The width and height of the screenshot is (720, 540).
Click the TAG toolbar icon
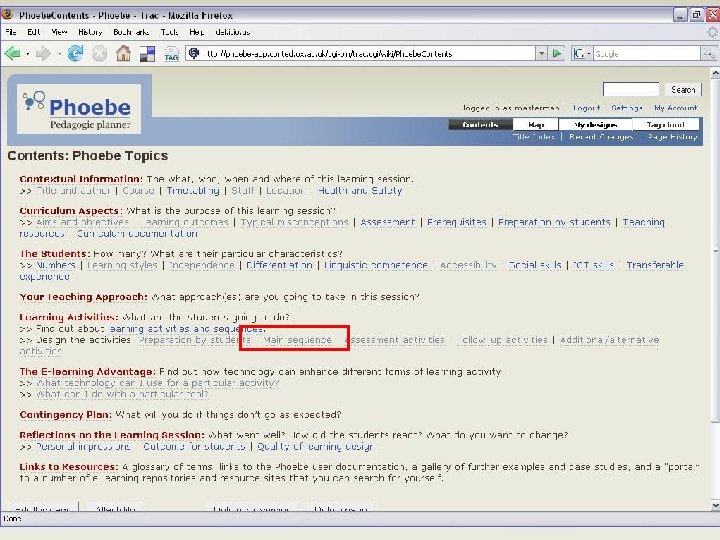click(171, 54)
